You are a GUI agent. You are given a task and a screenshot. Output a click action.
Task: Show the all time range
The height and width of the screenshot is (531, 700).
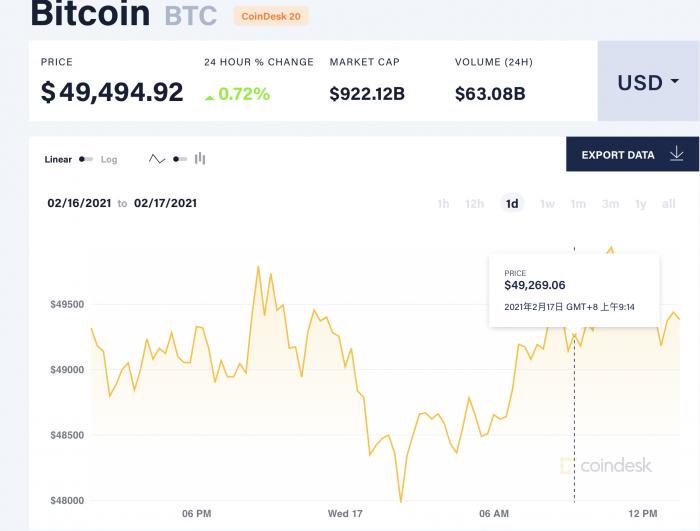click(669, 204)
